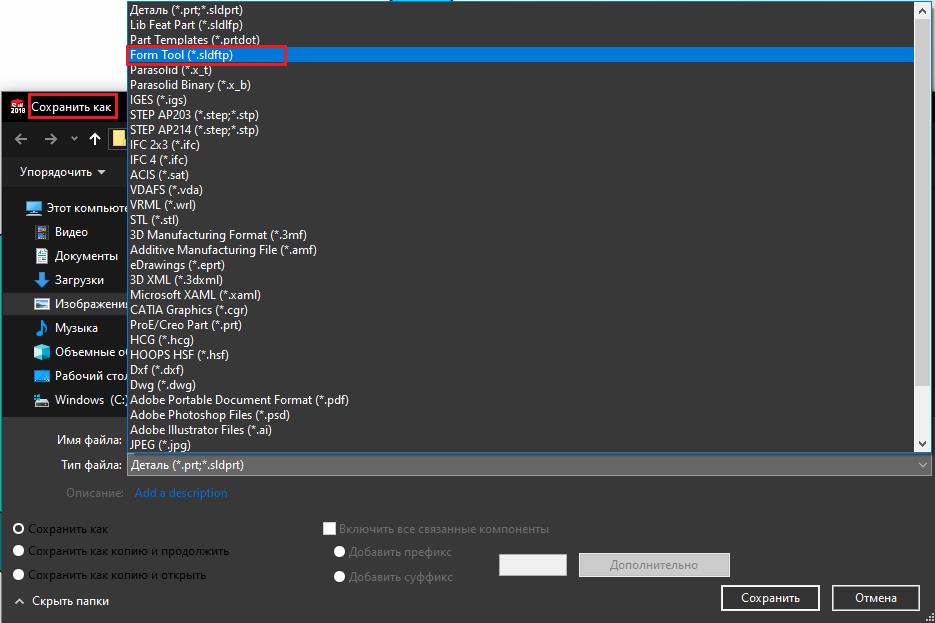Select Additive Manufacturing File (*.amf)
Viewport: 935px width, 623px height.
(x=521, y=250)
